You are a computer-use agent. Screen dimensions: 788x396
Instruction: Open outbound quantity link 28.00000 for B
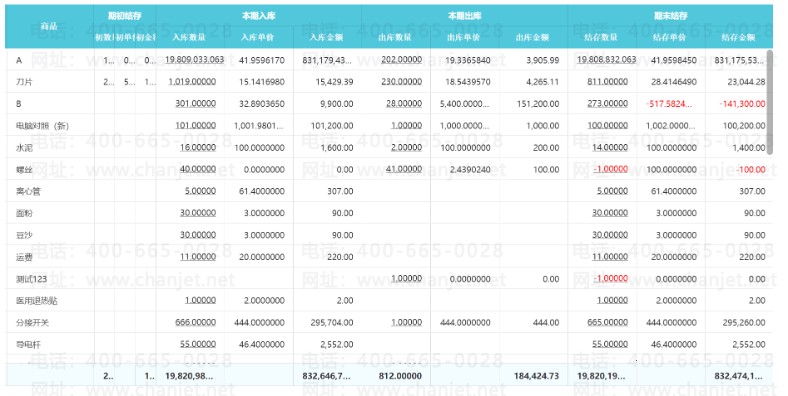coord(404,104)
